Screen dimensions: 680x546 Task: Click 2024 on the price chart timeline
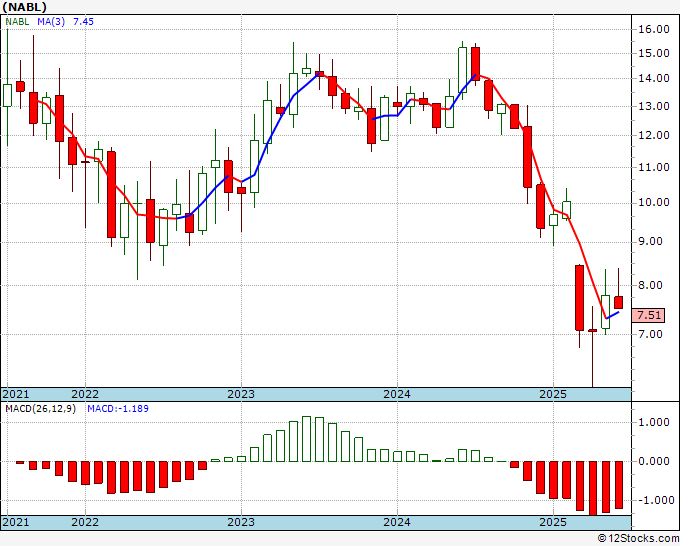click(397, 394)
